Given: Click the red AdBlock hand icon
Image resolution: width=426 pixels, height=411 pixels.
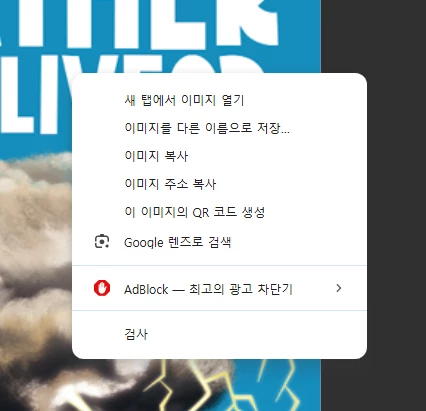Looking at the screenshot, I should pos(102,288).
